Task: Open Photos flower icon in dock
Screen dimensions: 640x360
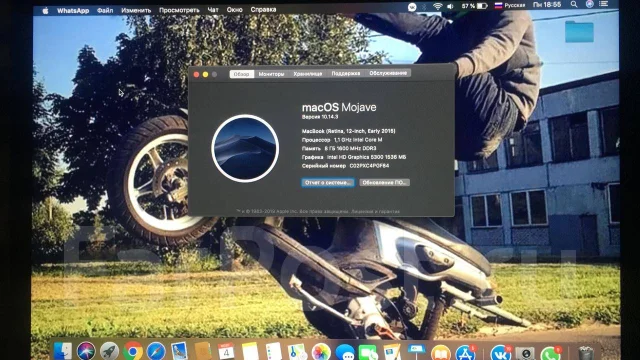Action: point(321,351)
